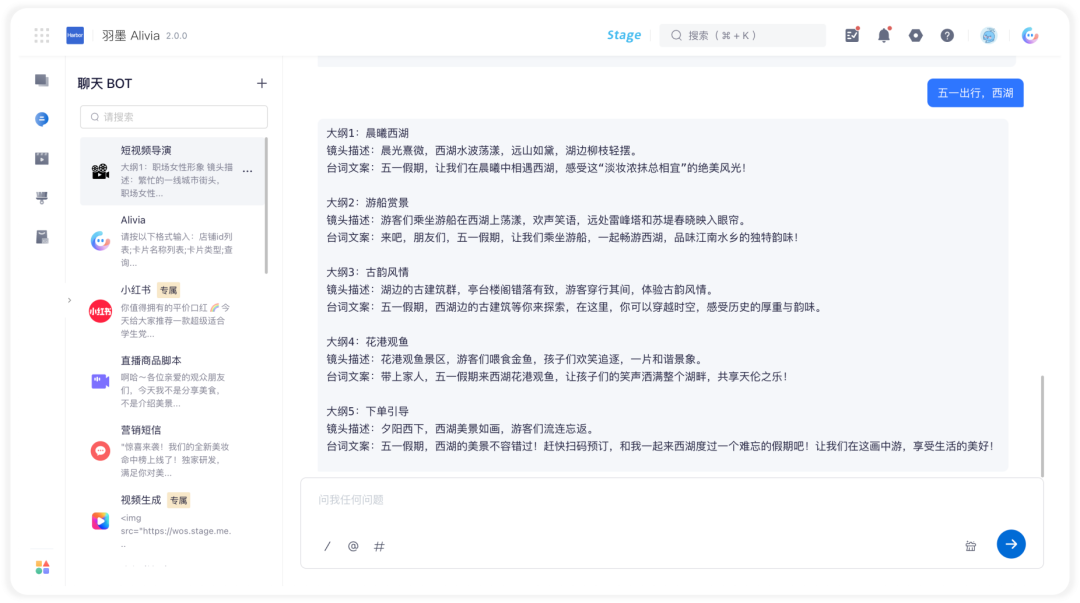This screenshot has height=603, width=1080.
Task: Open the user avatar in header
Action: (x=988, y=35)
